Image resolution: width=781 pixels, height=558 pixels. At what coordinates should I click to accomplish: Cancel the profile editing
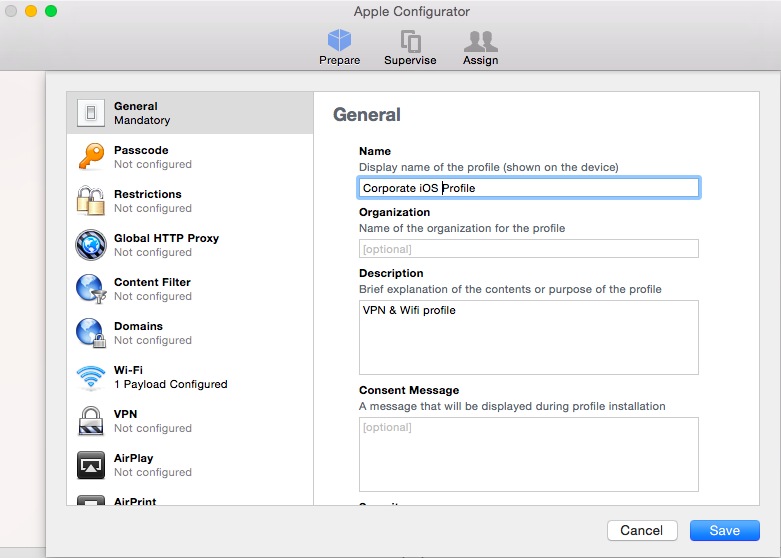[642, 530]
